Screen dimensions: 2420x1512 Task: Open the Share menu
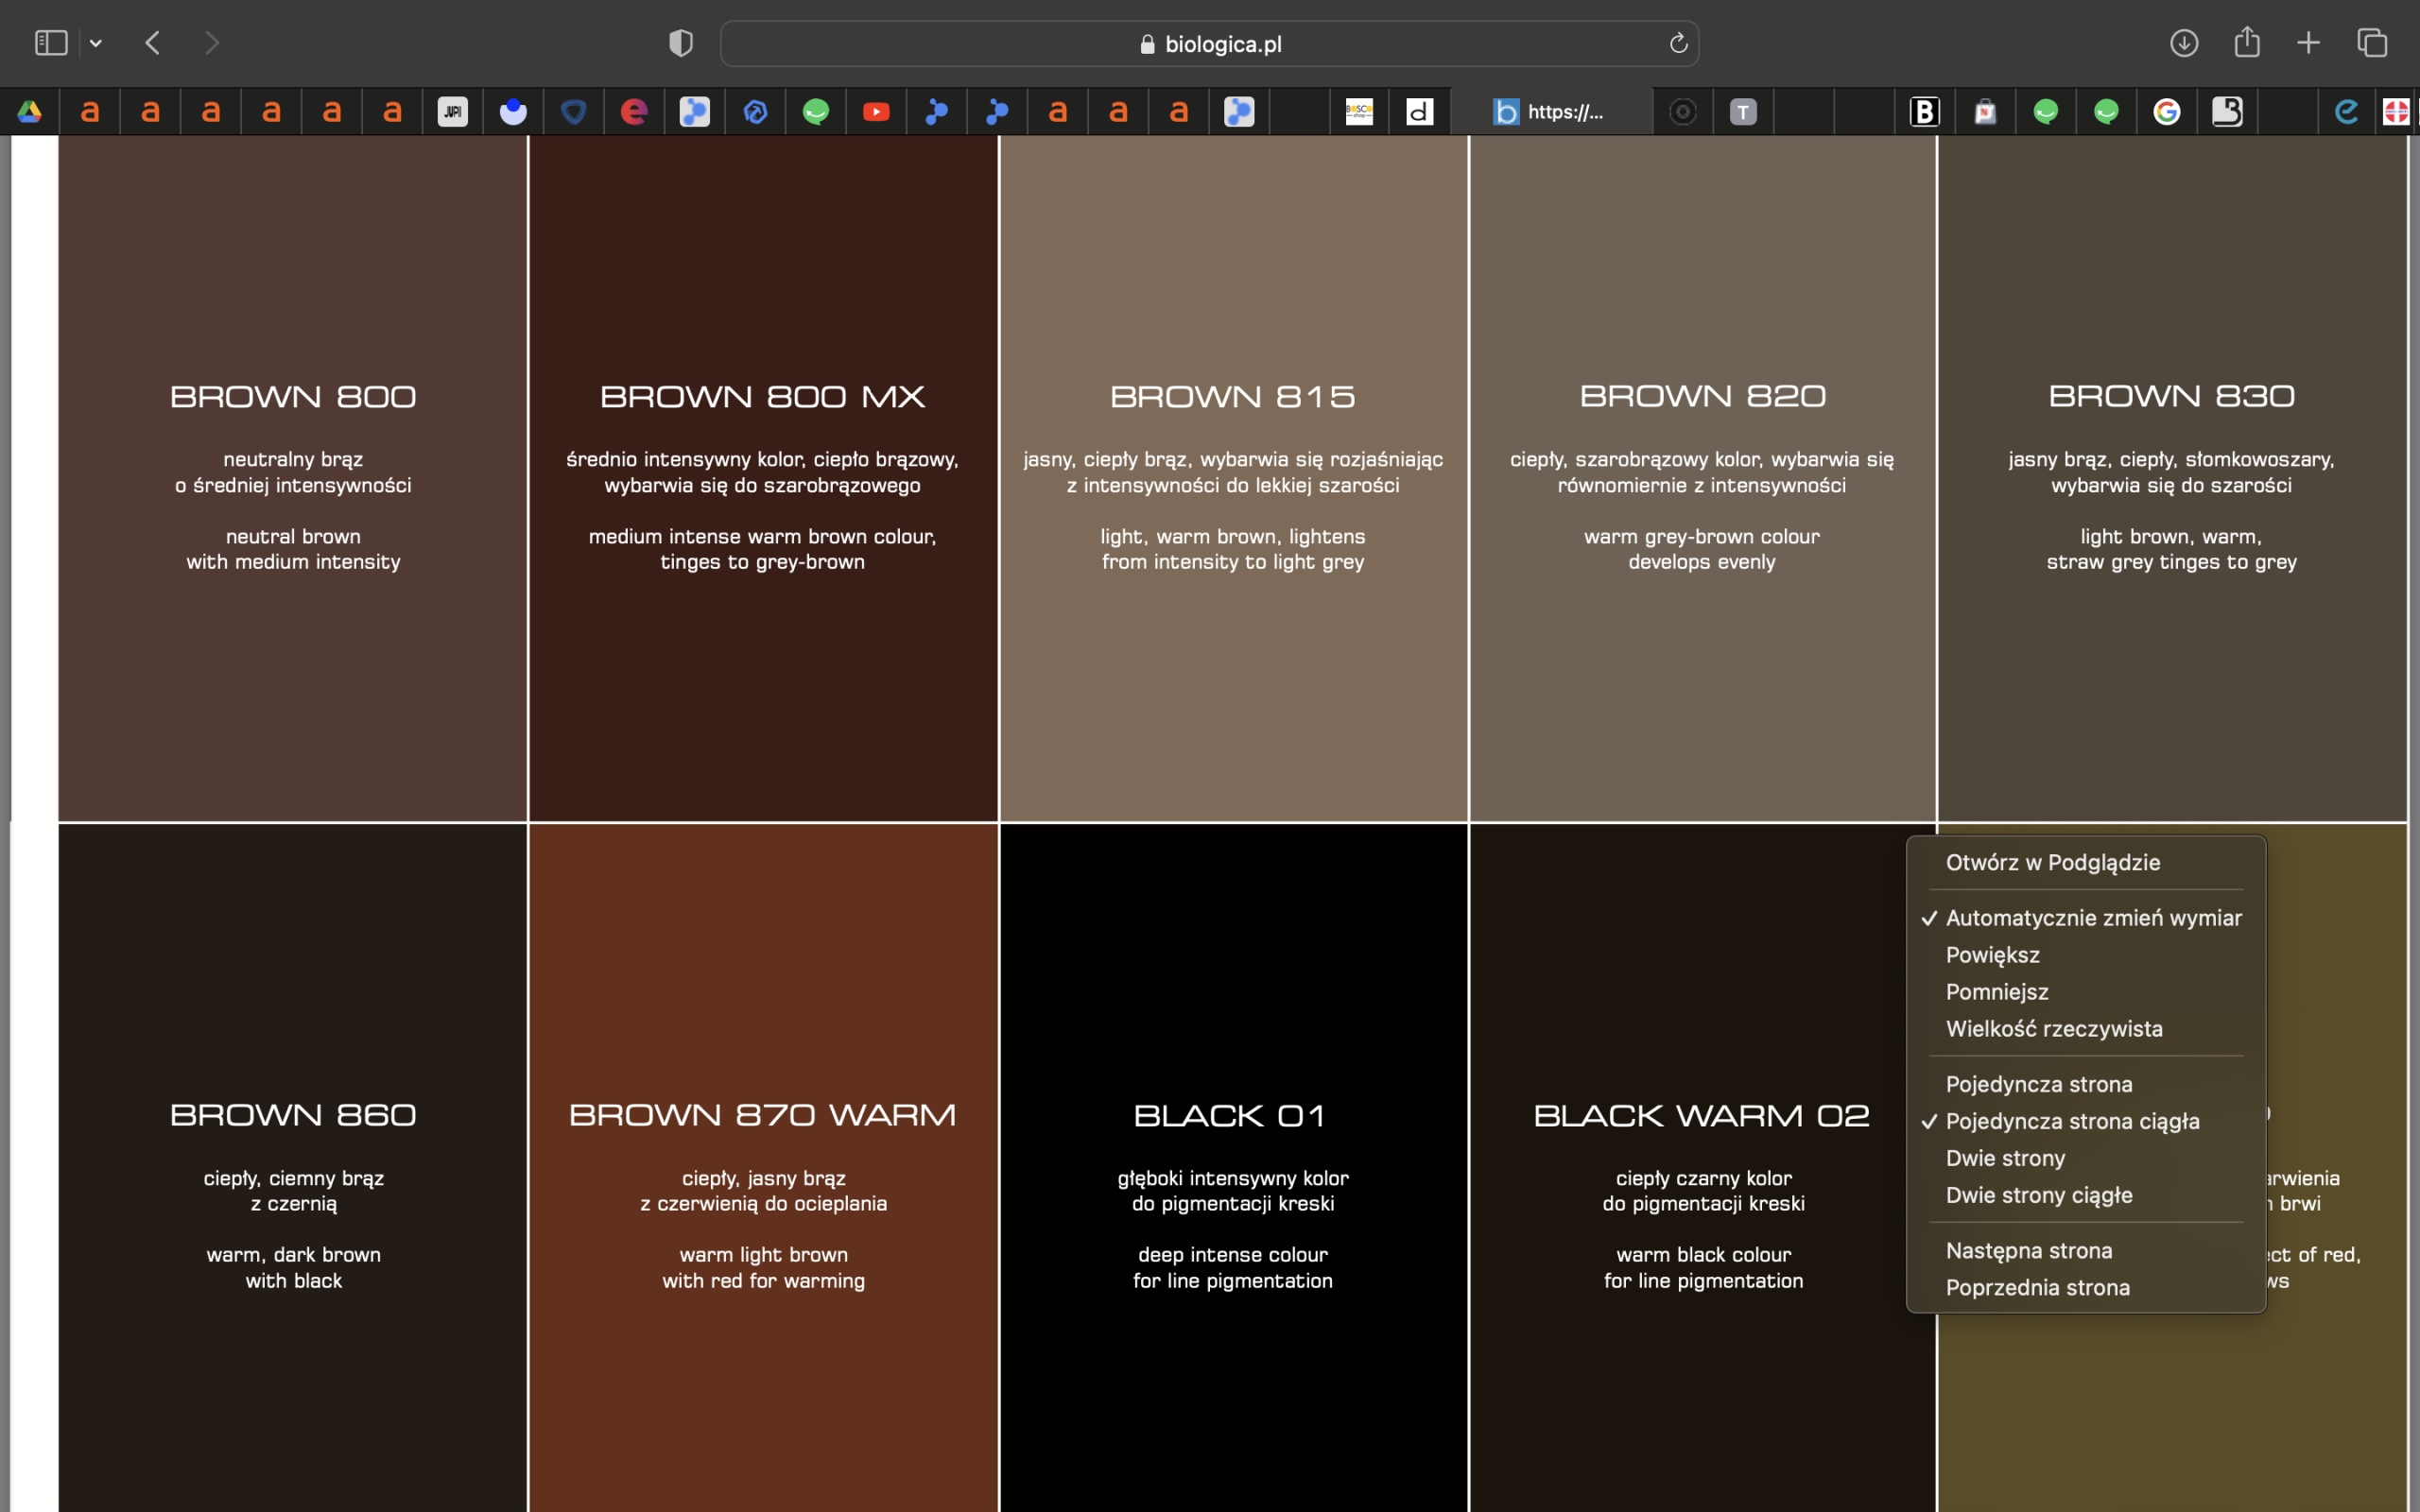pyautogui.click(x=2247, y=43)
